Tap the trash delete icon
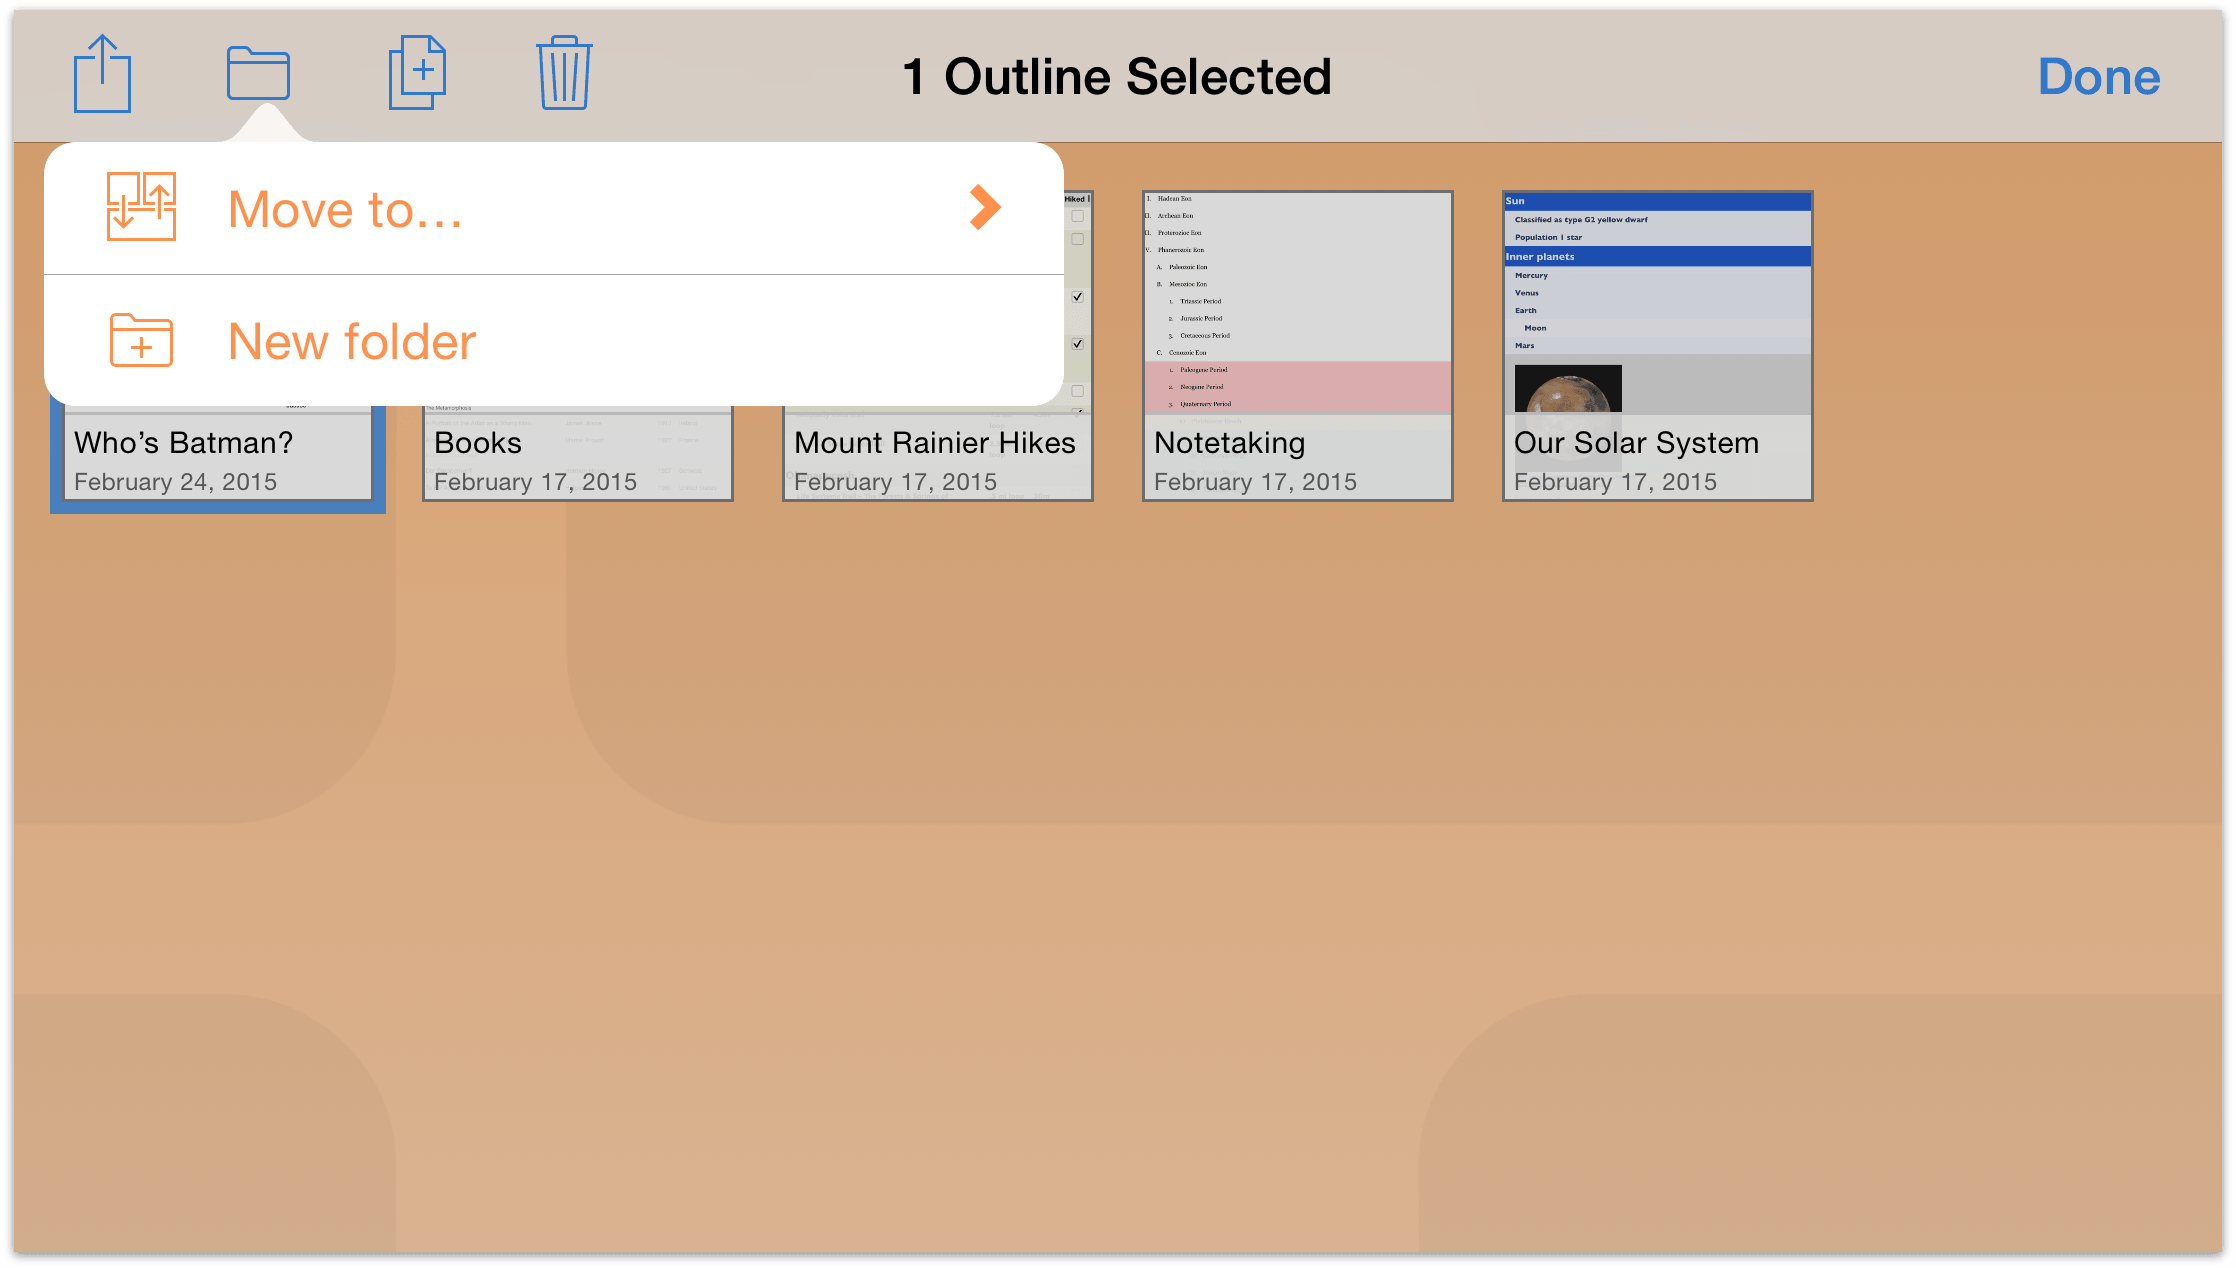The width and height of the screenshot is (2236, 1268). tap(564, 73)
